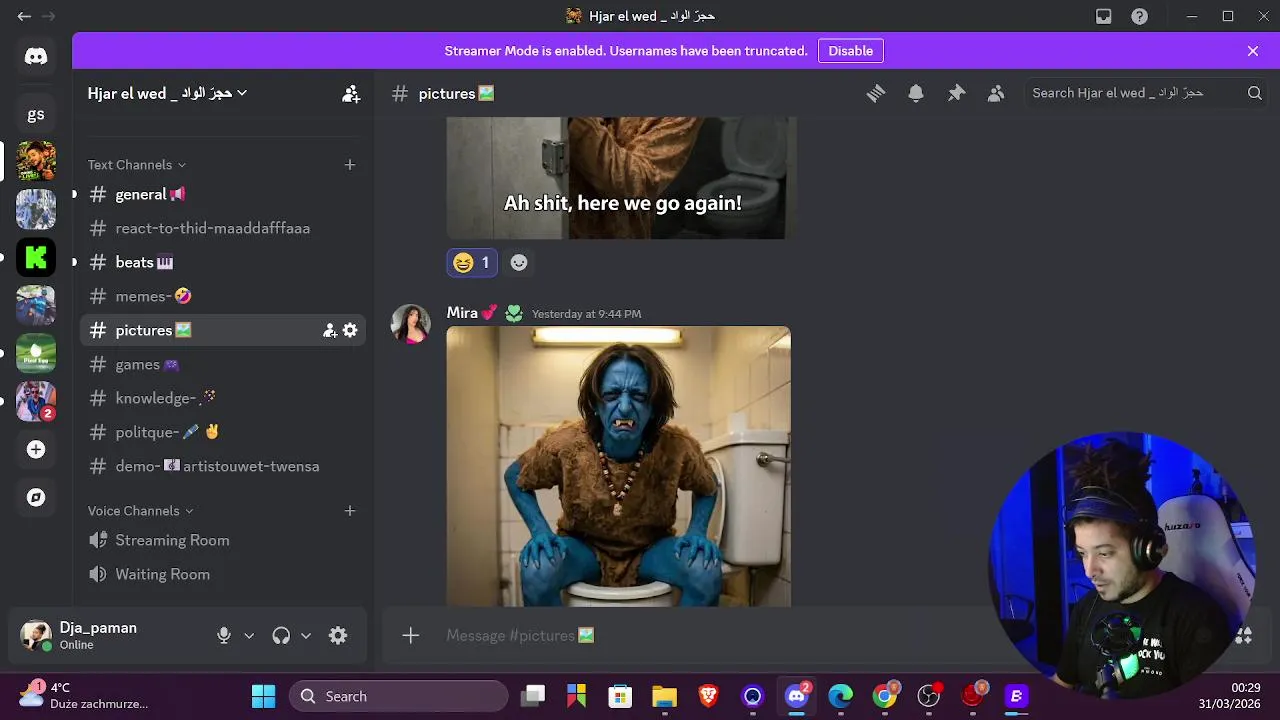The width and height of the screenshot is (1280, 720).
Task: Open Mira's blue creature image
Action: tap(618, 466)
